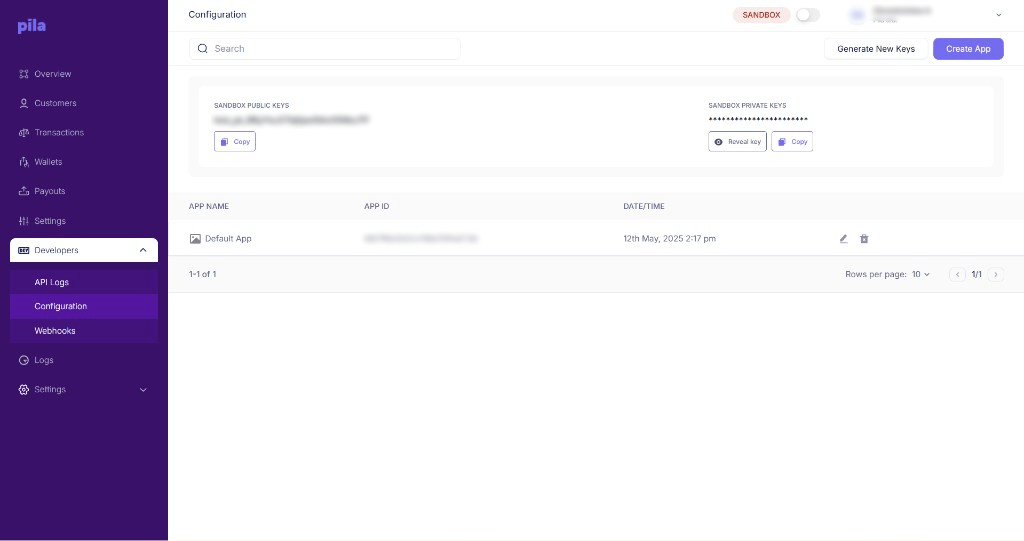This screenshot has width=1024, height=541.
Task: Click the search magnifier icon
Action: [202, 48]
